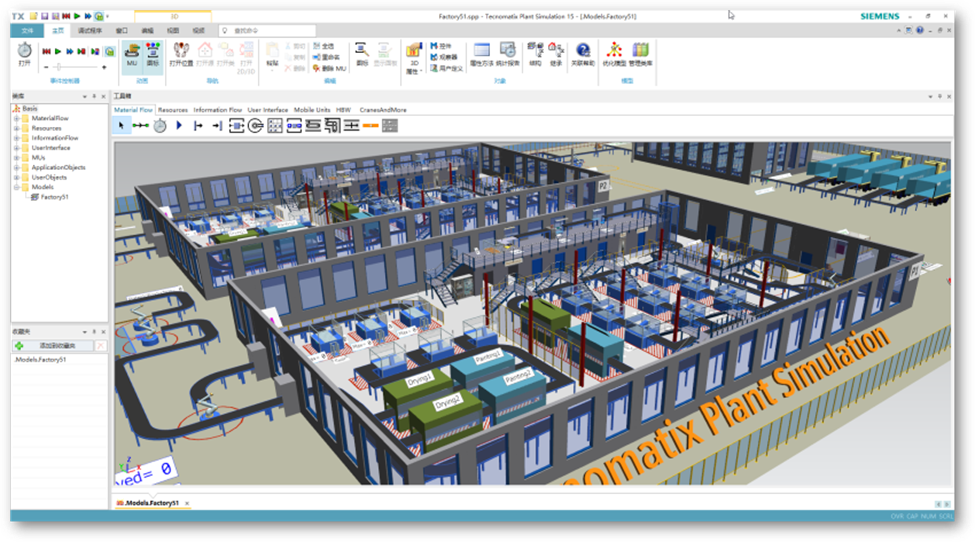Screen dimensions: 975x542
Task: Switch to the User Interface tab
Action: 268,109
